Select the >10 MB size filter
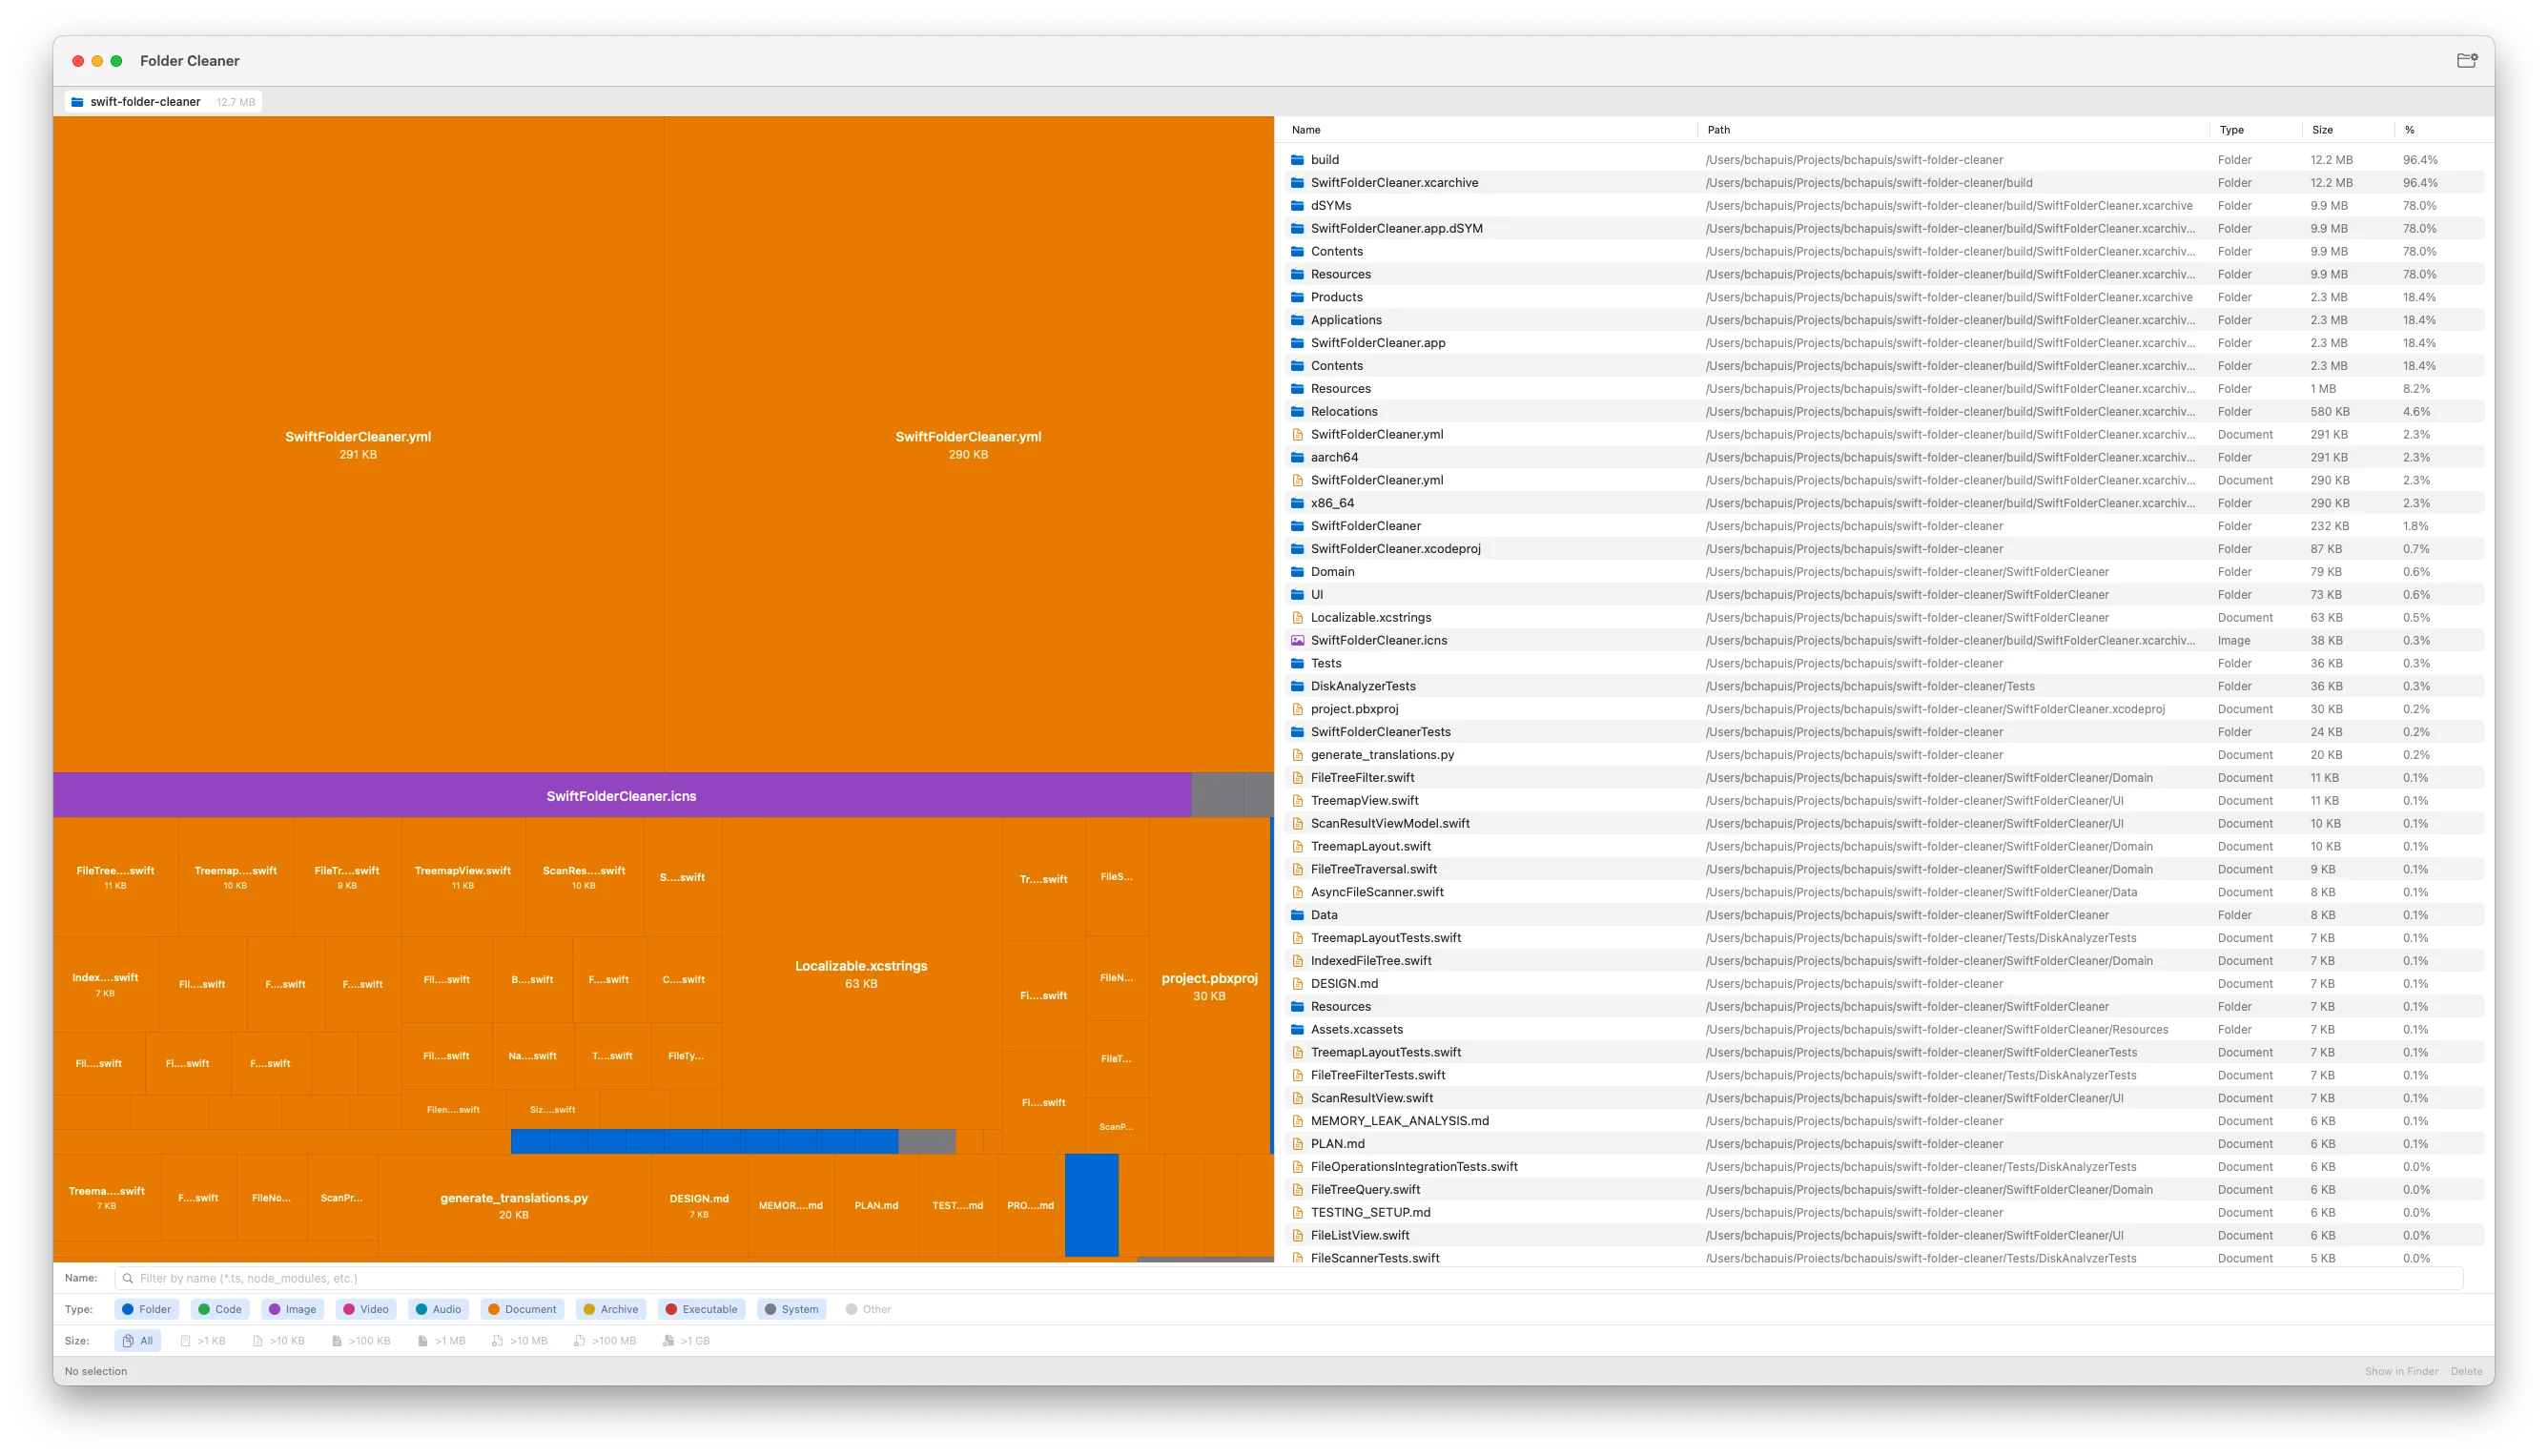 [x=519, y=1341]
